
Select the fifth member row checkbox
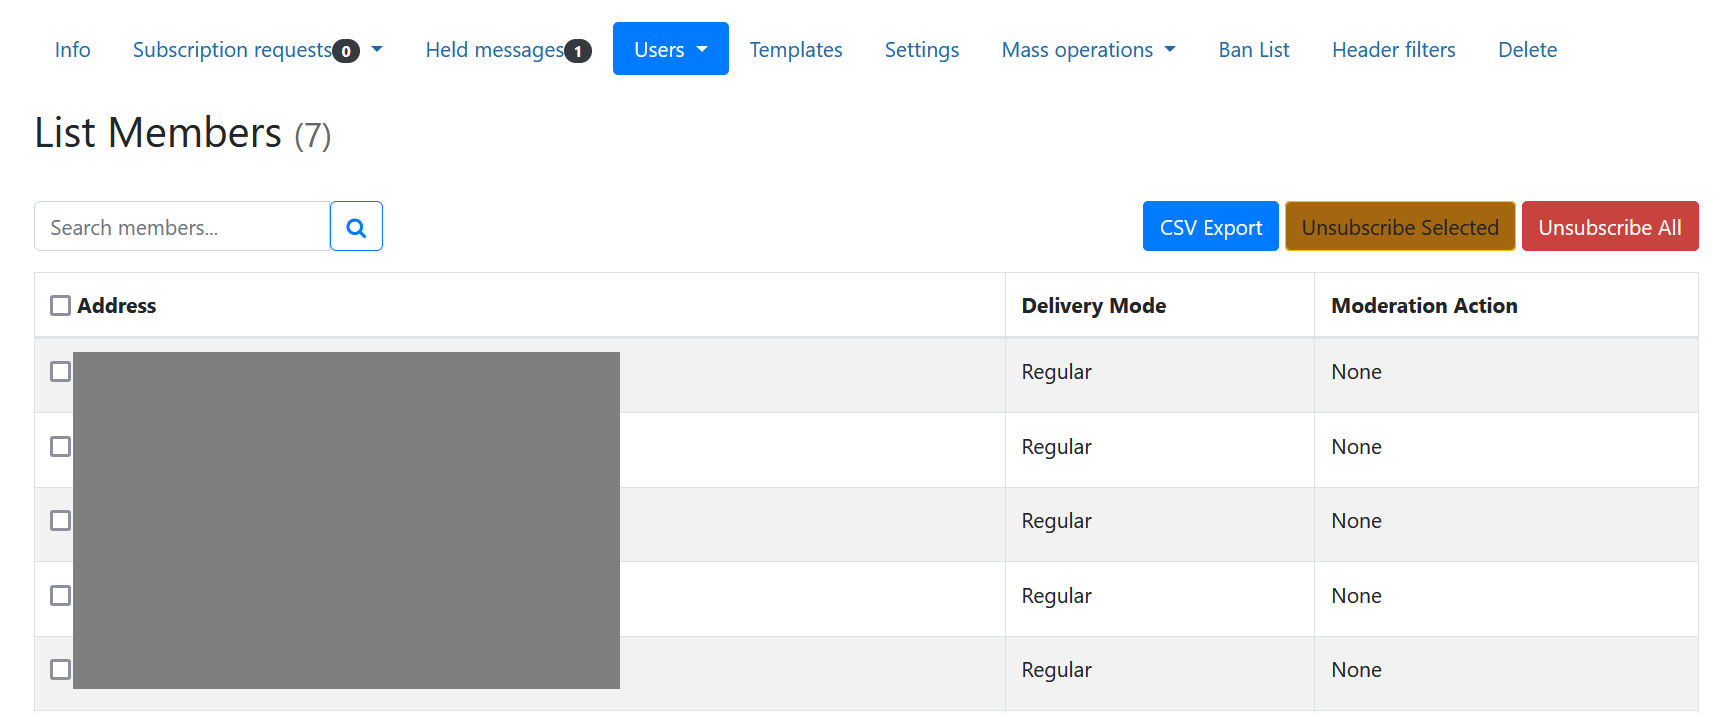tap(61, 669)
